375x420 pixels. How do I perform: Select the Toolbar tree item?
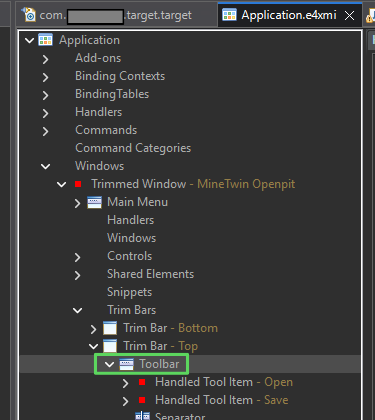(x=159, y=364)
